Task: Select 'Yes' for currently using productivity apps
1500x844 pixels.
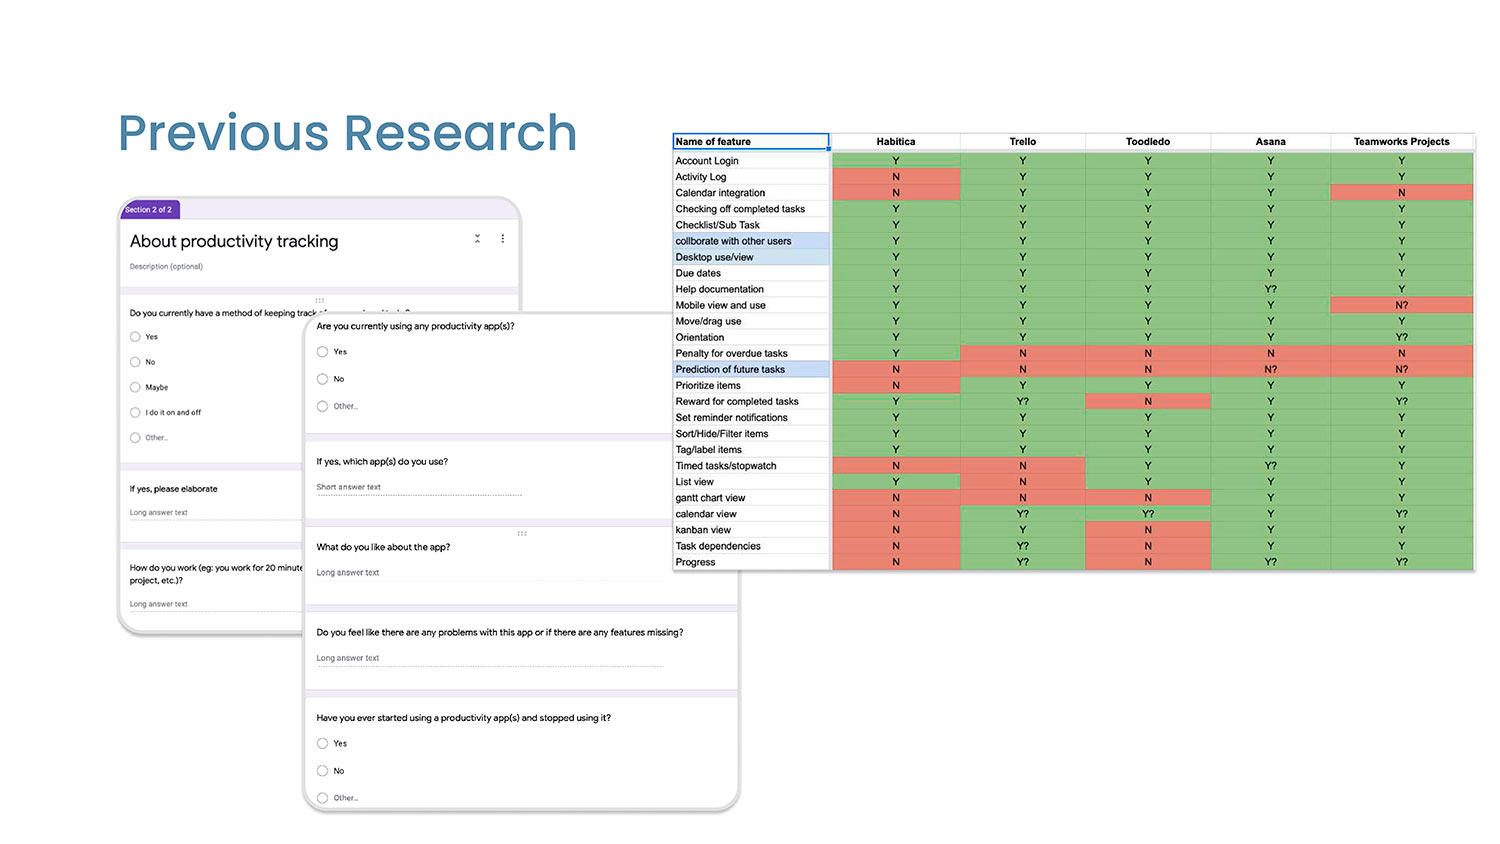Action: click(322, 352)
